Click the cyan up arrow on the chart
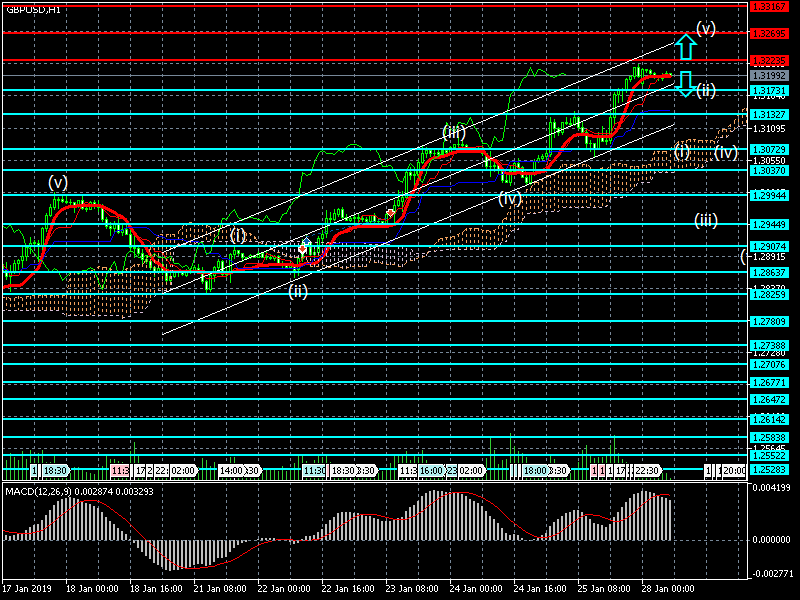The width and height of the screenshot is (800, 600). click(684, 46)
